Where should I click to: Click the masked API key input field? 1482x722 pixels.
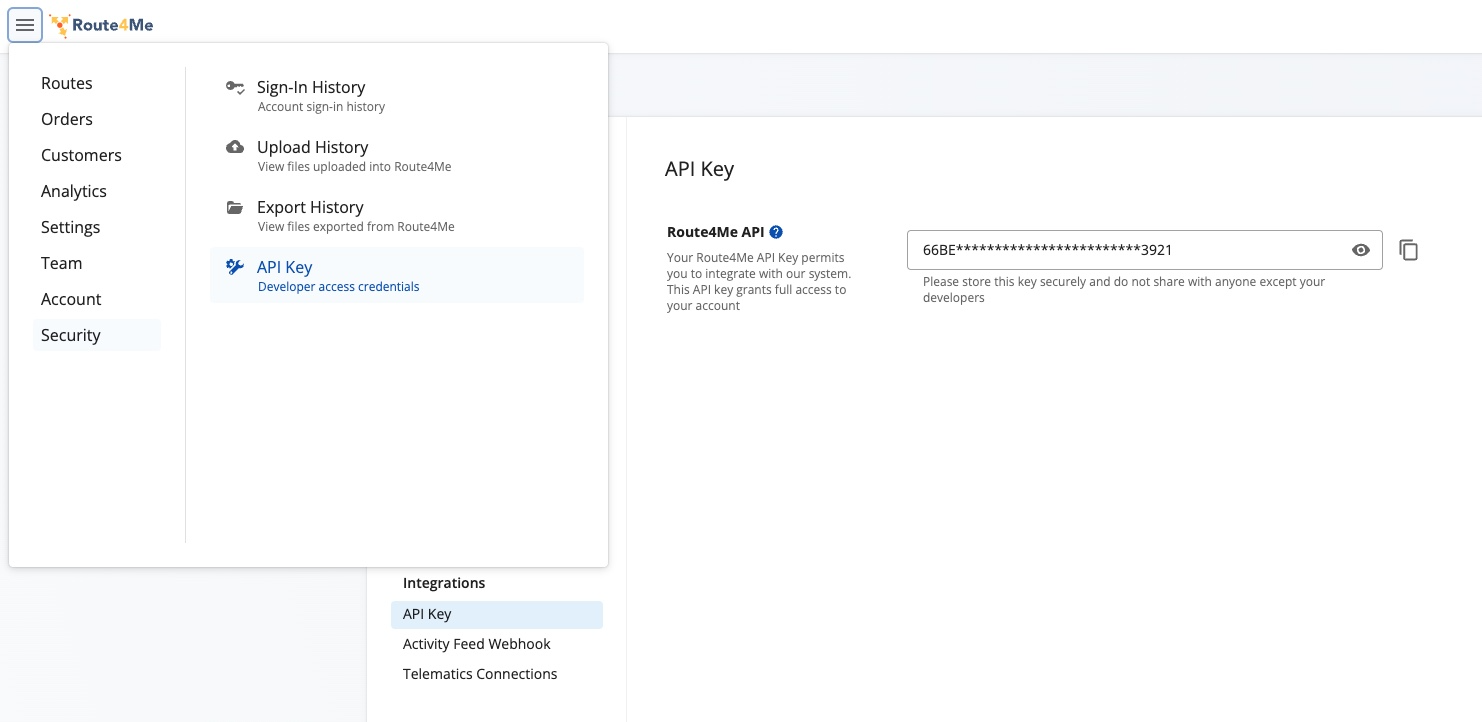(x=1145, y=250)
